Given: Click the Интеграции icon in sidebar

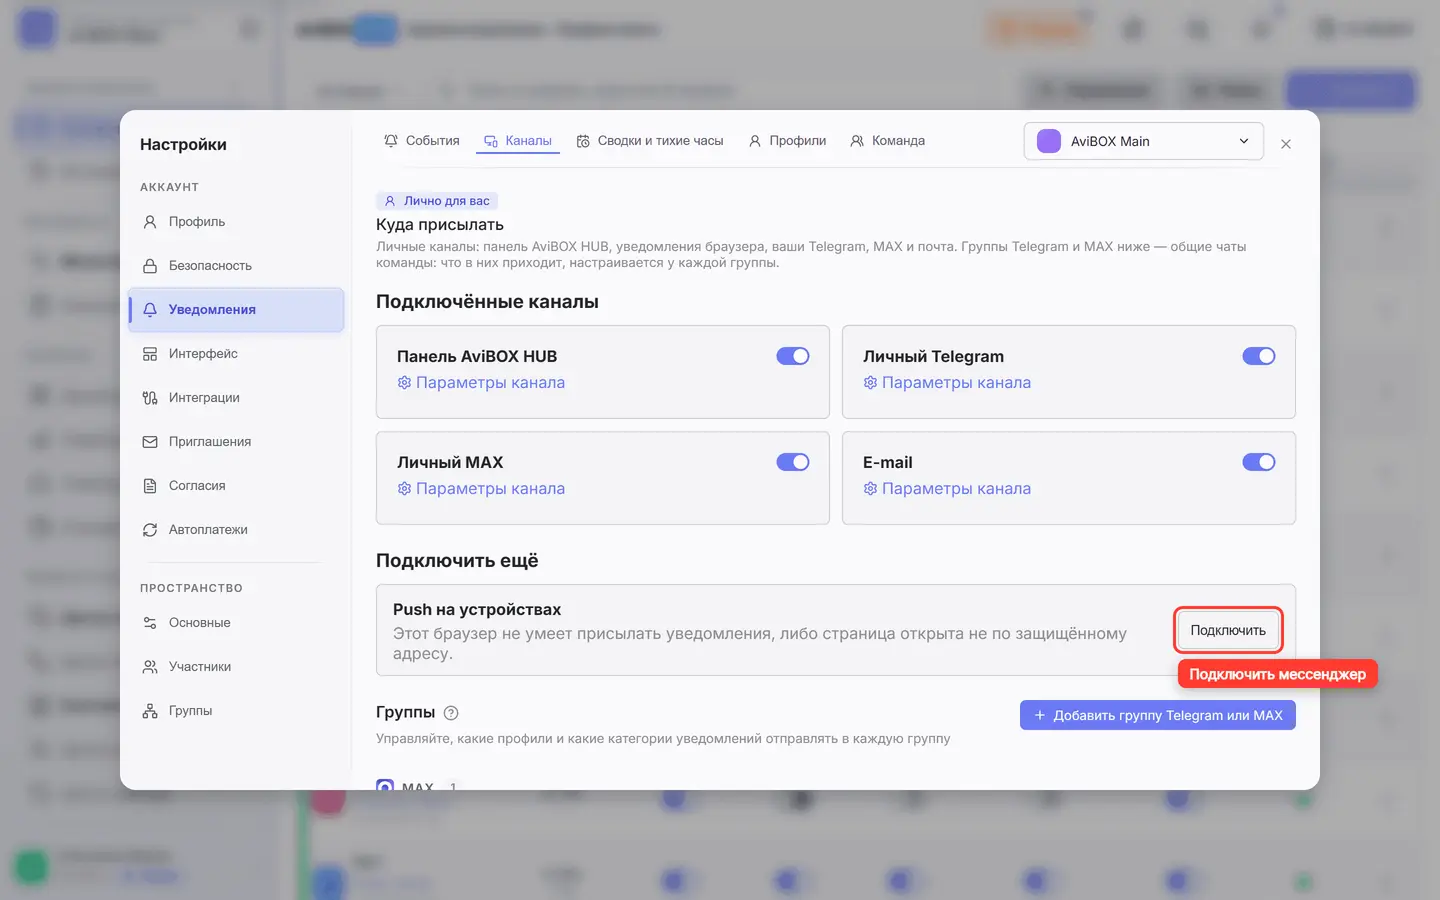Looking at the screenshot, I should point(150,398).
